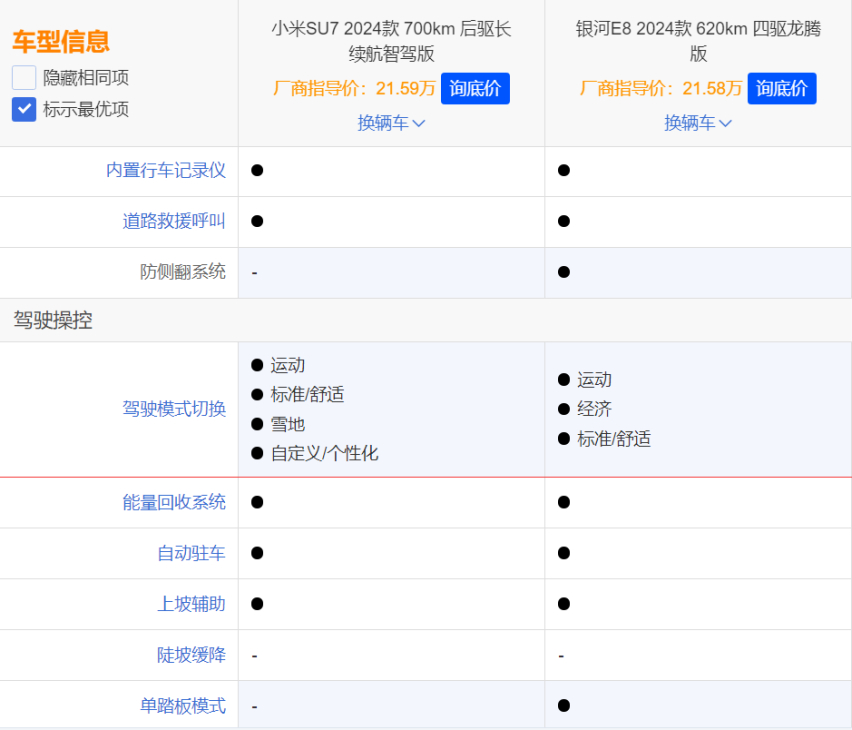Click 标准/舒适 in 小米SU7 column
Screen dimensions: 852x730
tap(308, 395)
